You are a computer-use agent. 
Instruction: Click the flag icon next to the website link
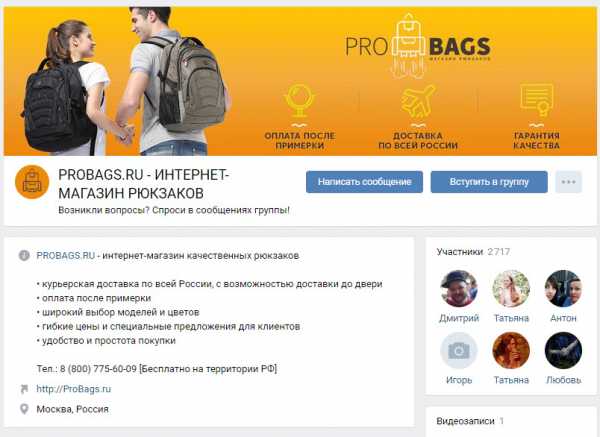(24, 389)
